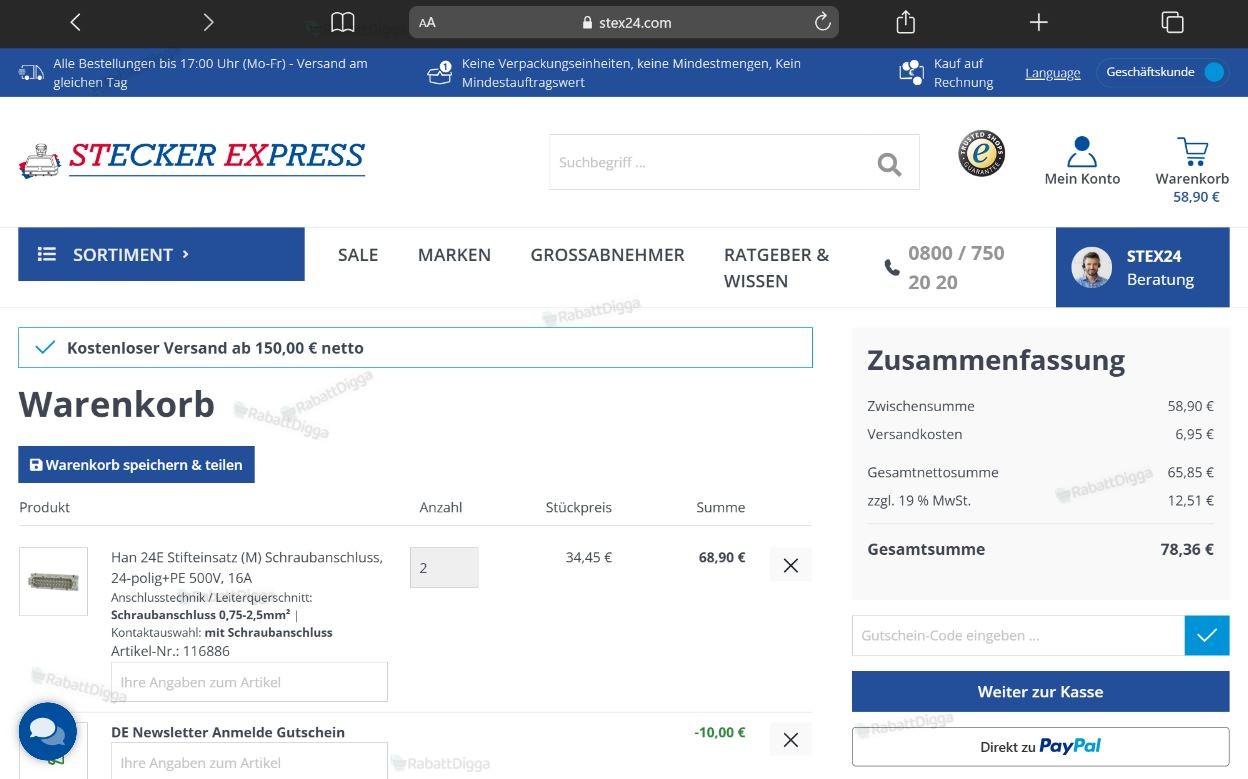1248x779 pixels.
Task: Pay with Direkt zu PayPal button
Action: (x=1040, y=746)
